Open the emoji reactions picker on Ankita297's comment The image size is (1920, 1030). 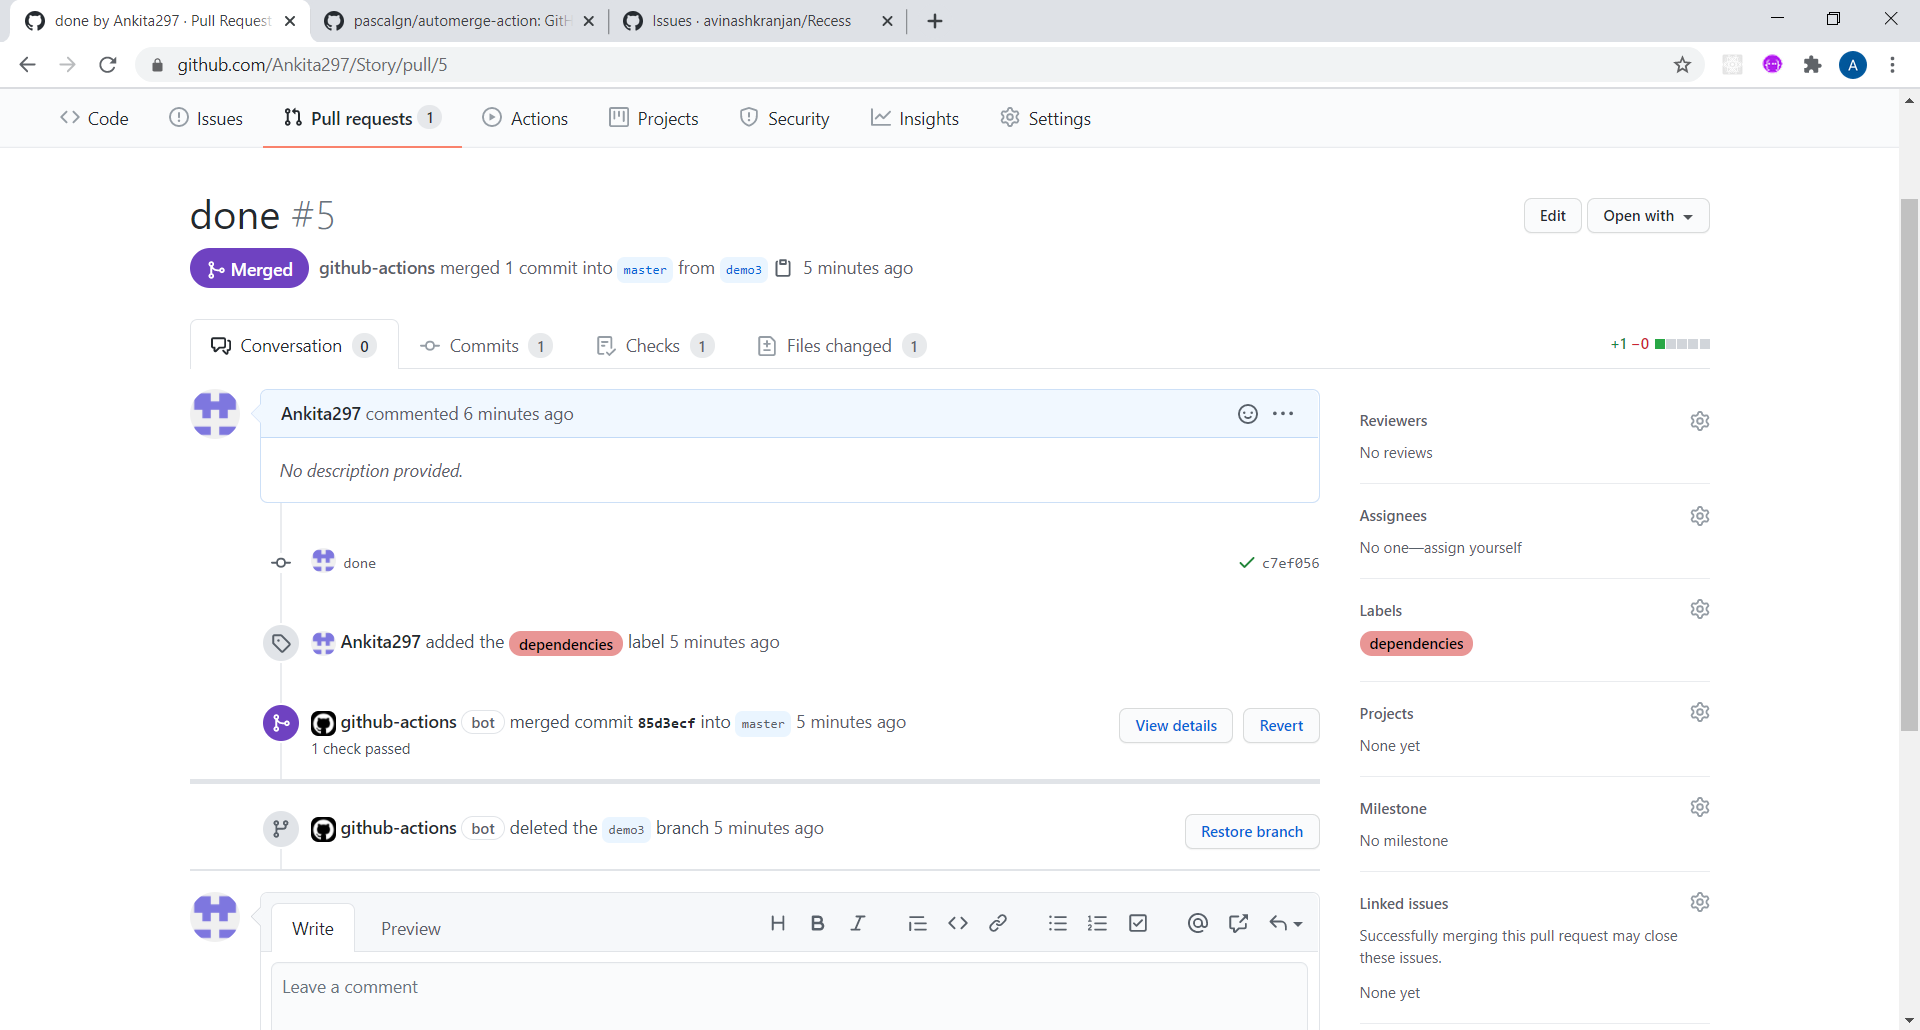[x=1248, y=413]
